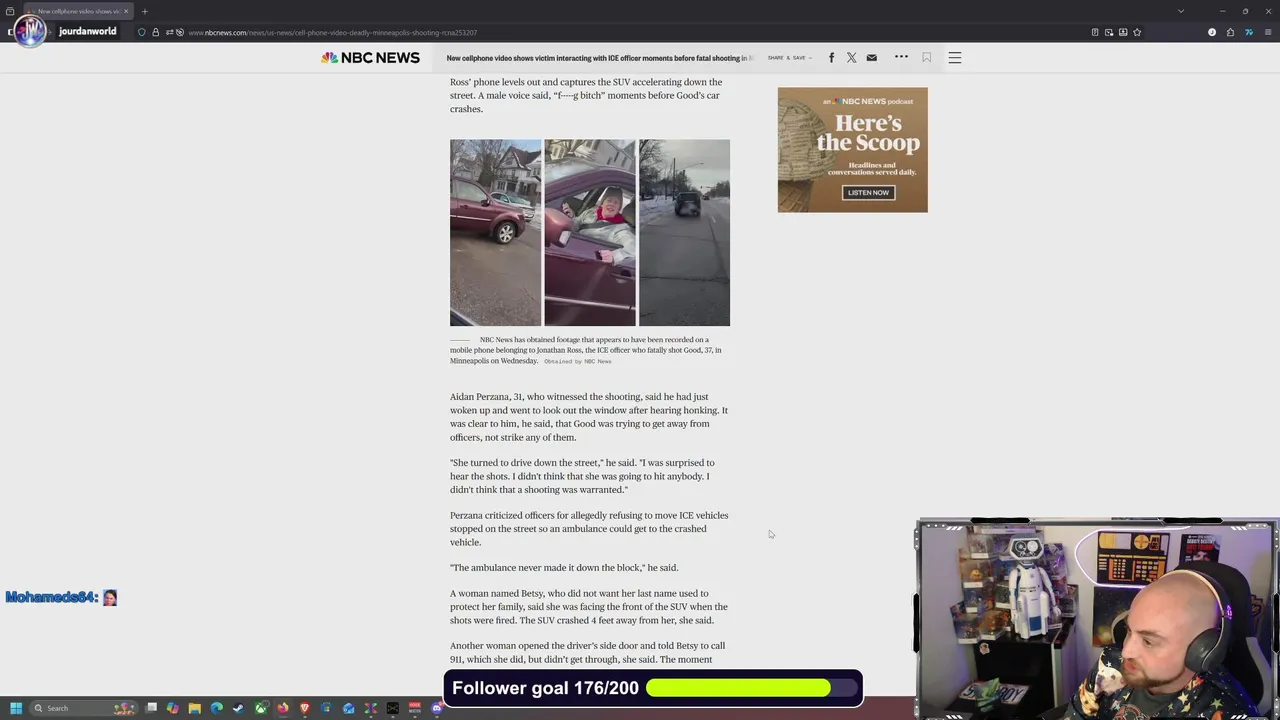This screenshot has height=720, width=1280.
Task: Click the SHARE & SAVE label
Action: (789, 58)
